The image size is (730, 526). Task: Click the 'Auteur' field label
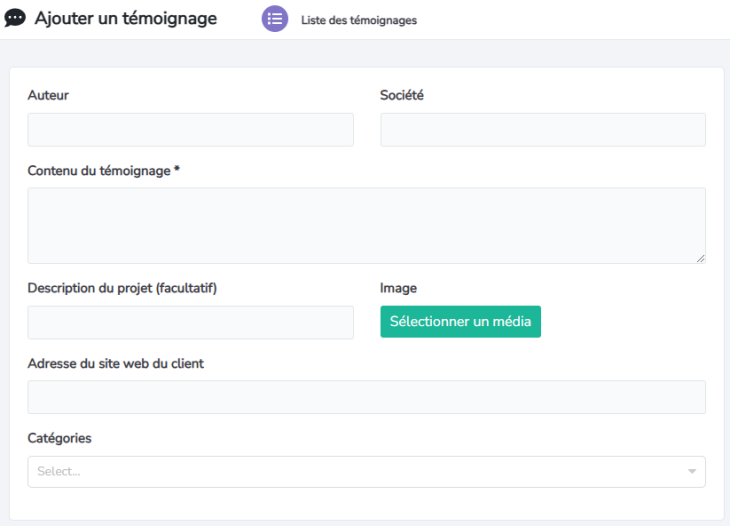(48, 96)
